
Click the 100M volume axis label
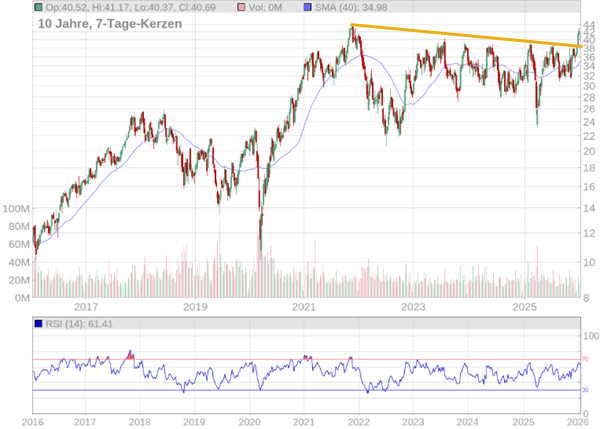click(16, 209)
